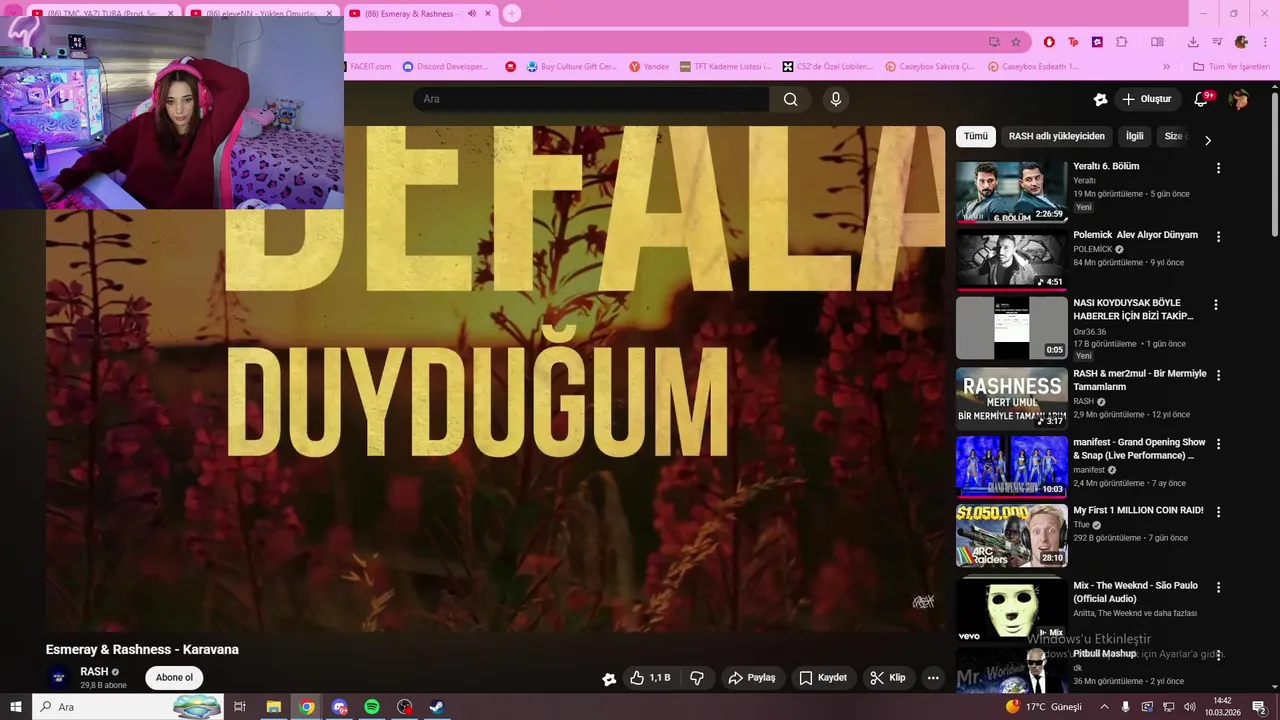Open the Buy Culture Gift Cer bookmark
This screenshot has width=1280, height=720.
click(573, 67)
